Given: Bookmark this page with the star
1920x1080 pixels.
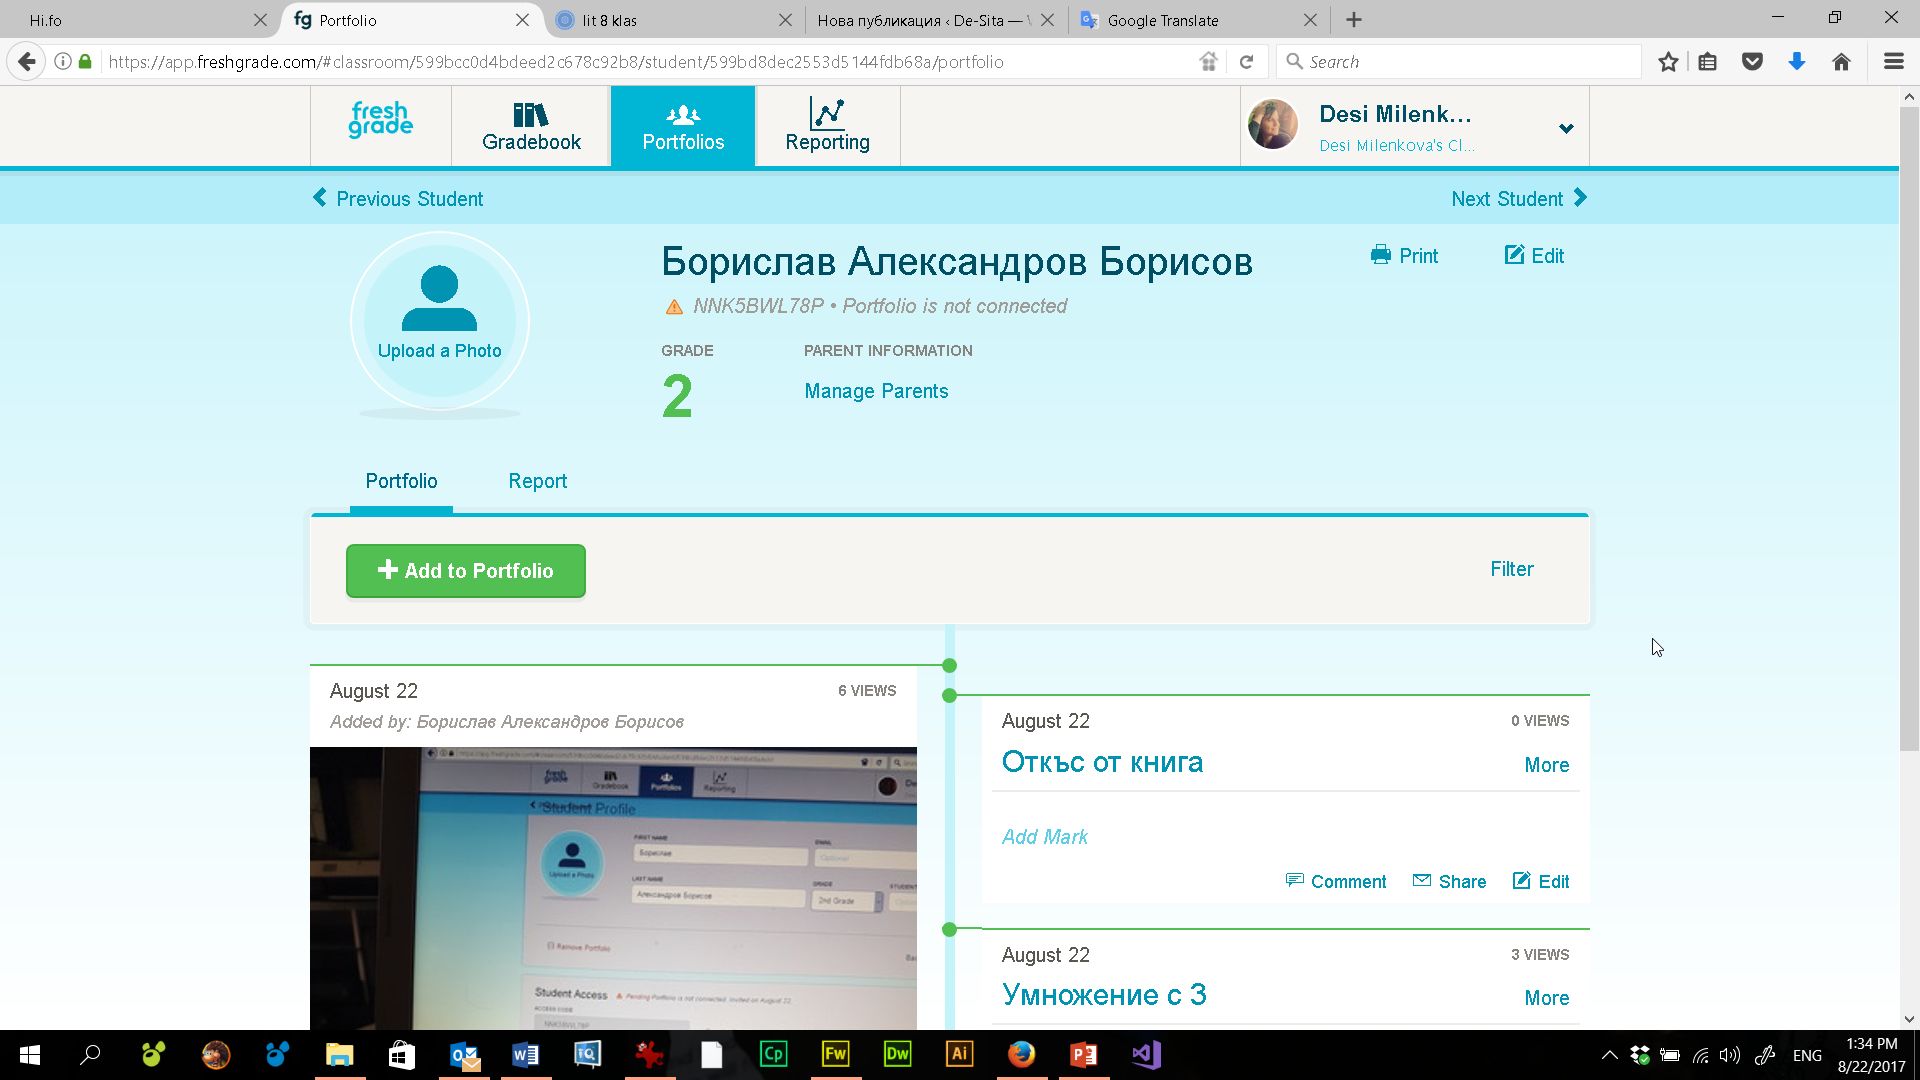Looking at the screenshot, I should tap(1668, 62).
